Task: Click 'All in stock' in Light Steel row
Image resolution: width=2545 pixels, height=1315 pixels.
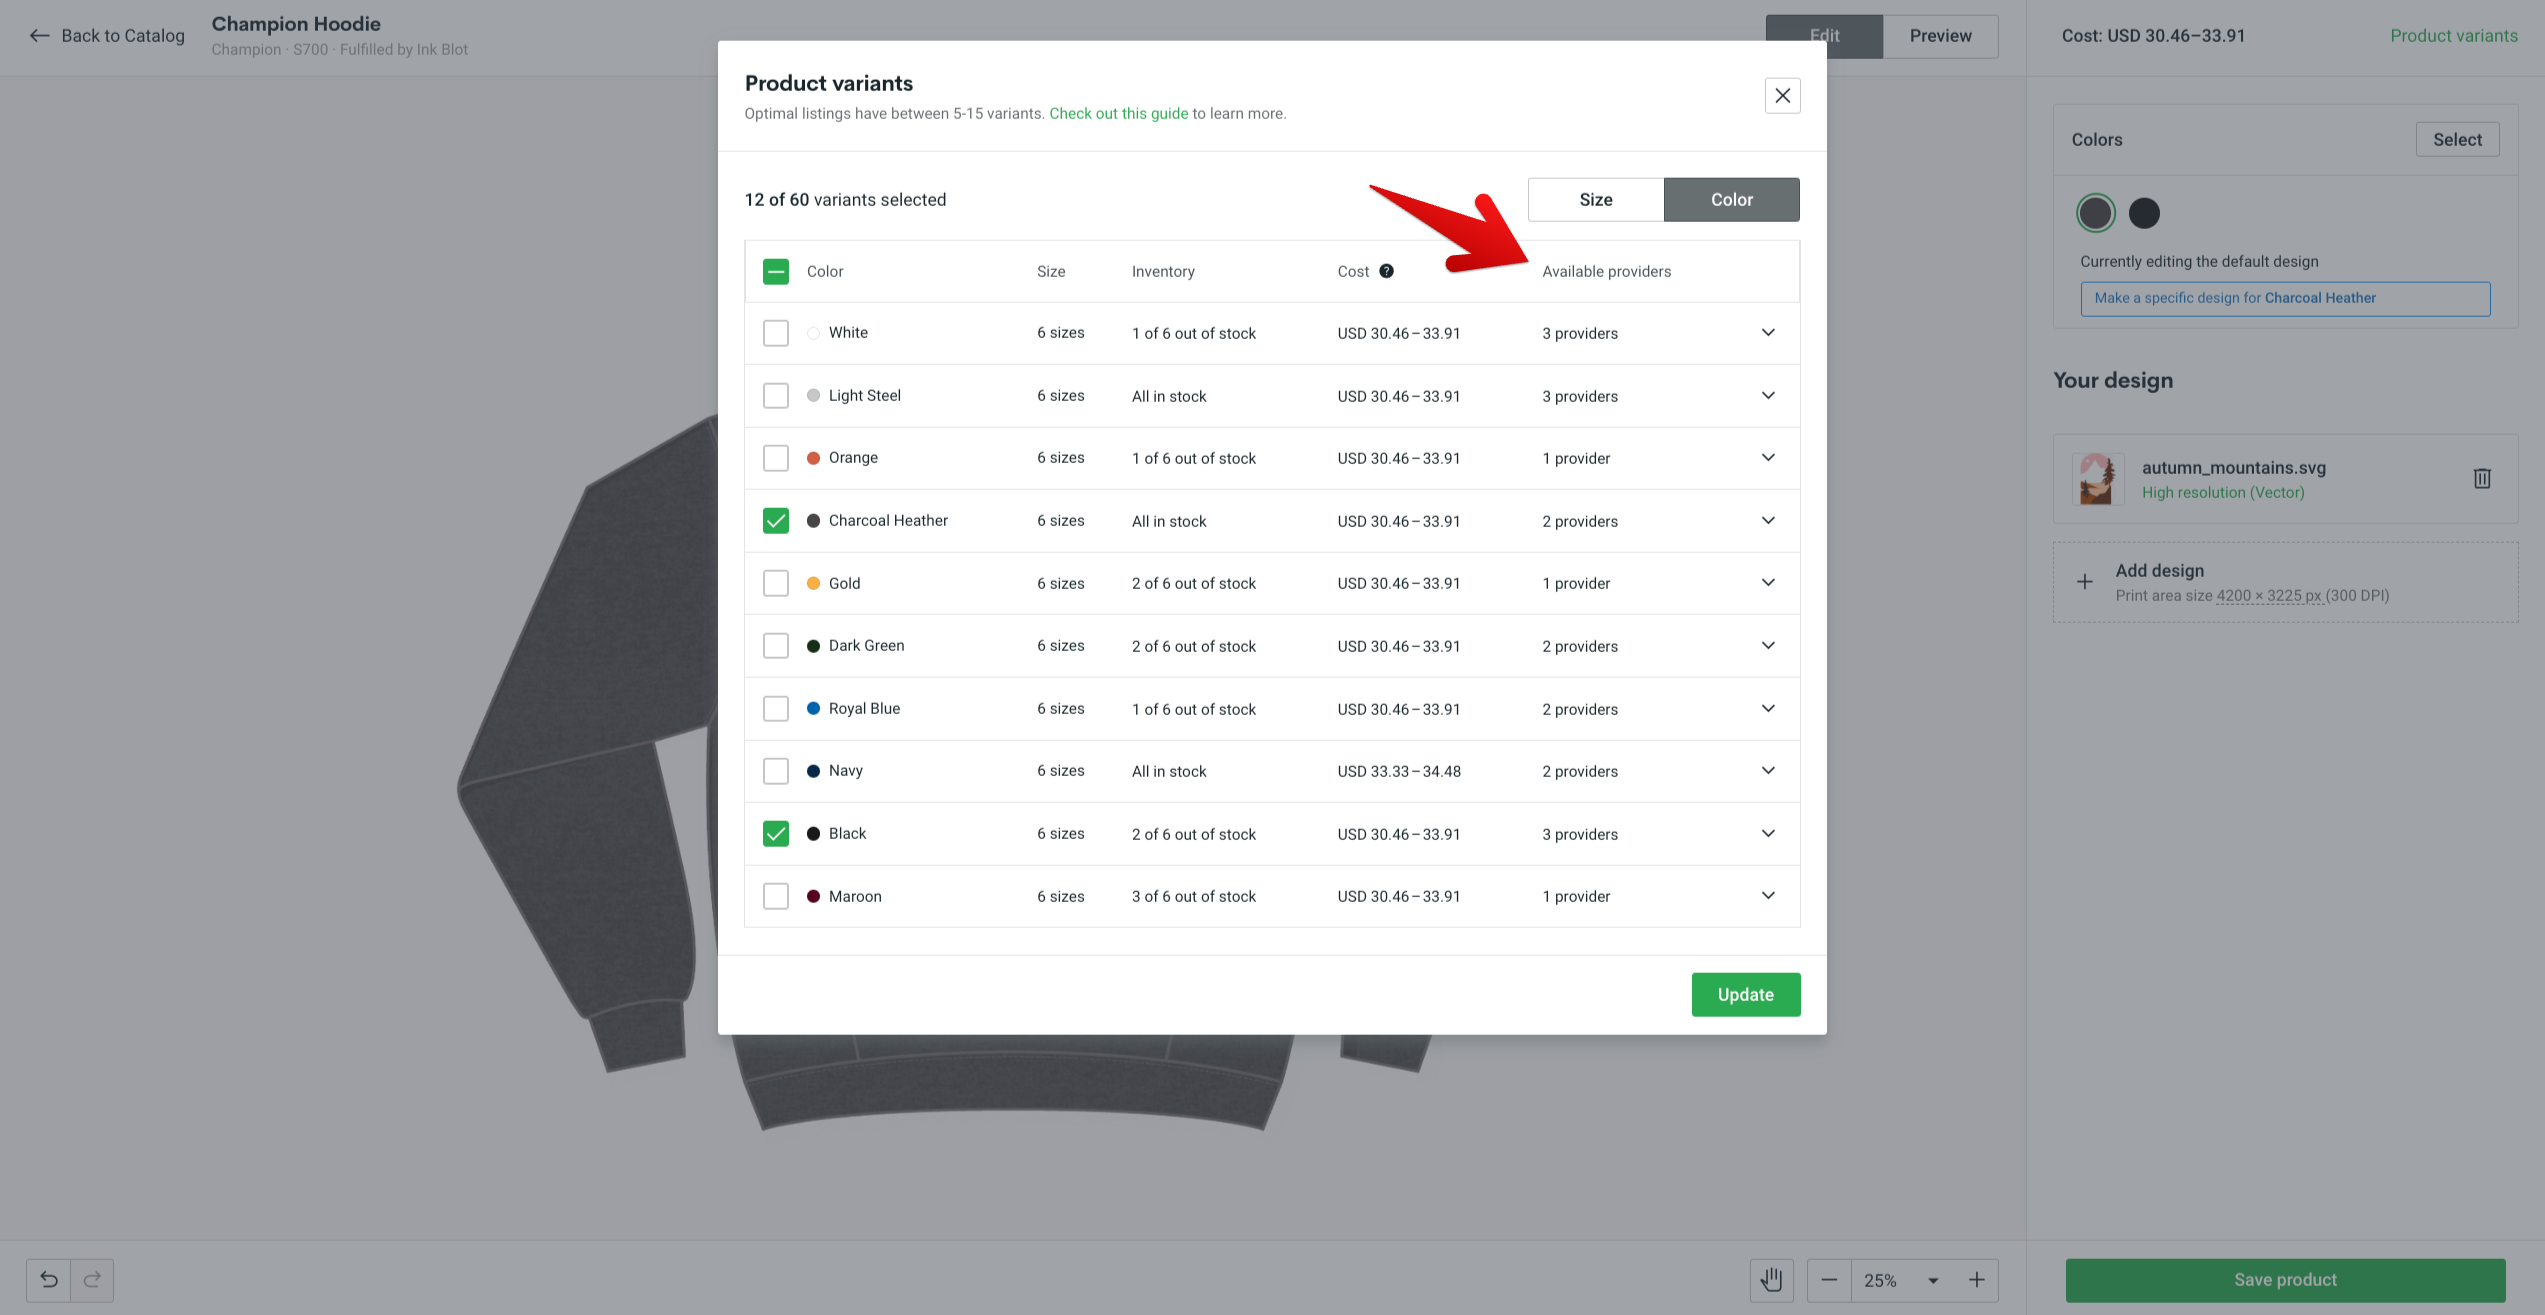Action: click(1169, 396)
